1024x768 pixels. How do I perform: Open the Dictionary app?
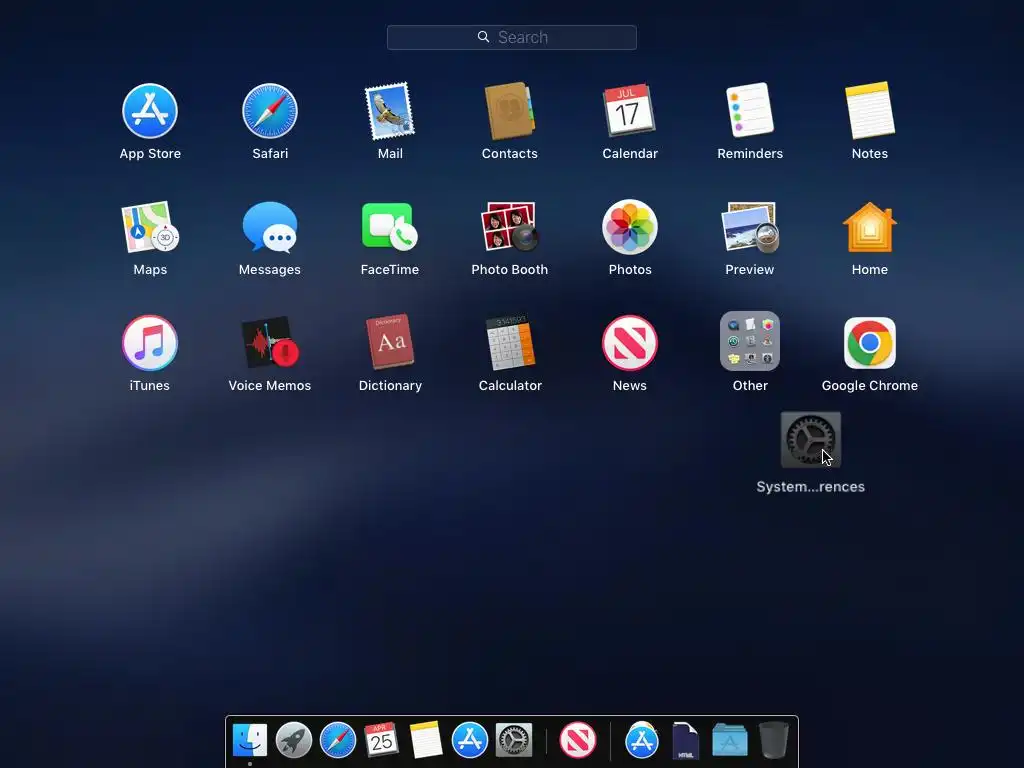pyautogui.click(x=390, y=342)
